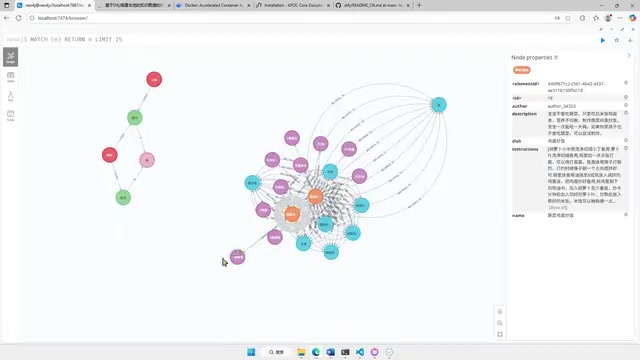Open a new browser tab
Viewport: 640px width, 360px height.
[419, 5]
